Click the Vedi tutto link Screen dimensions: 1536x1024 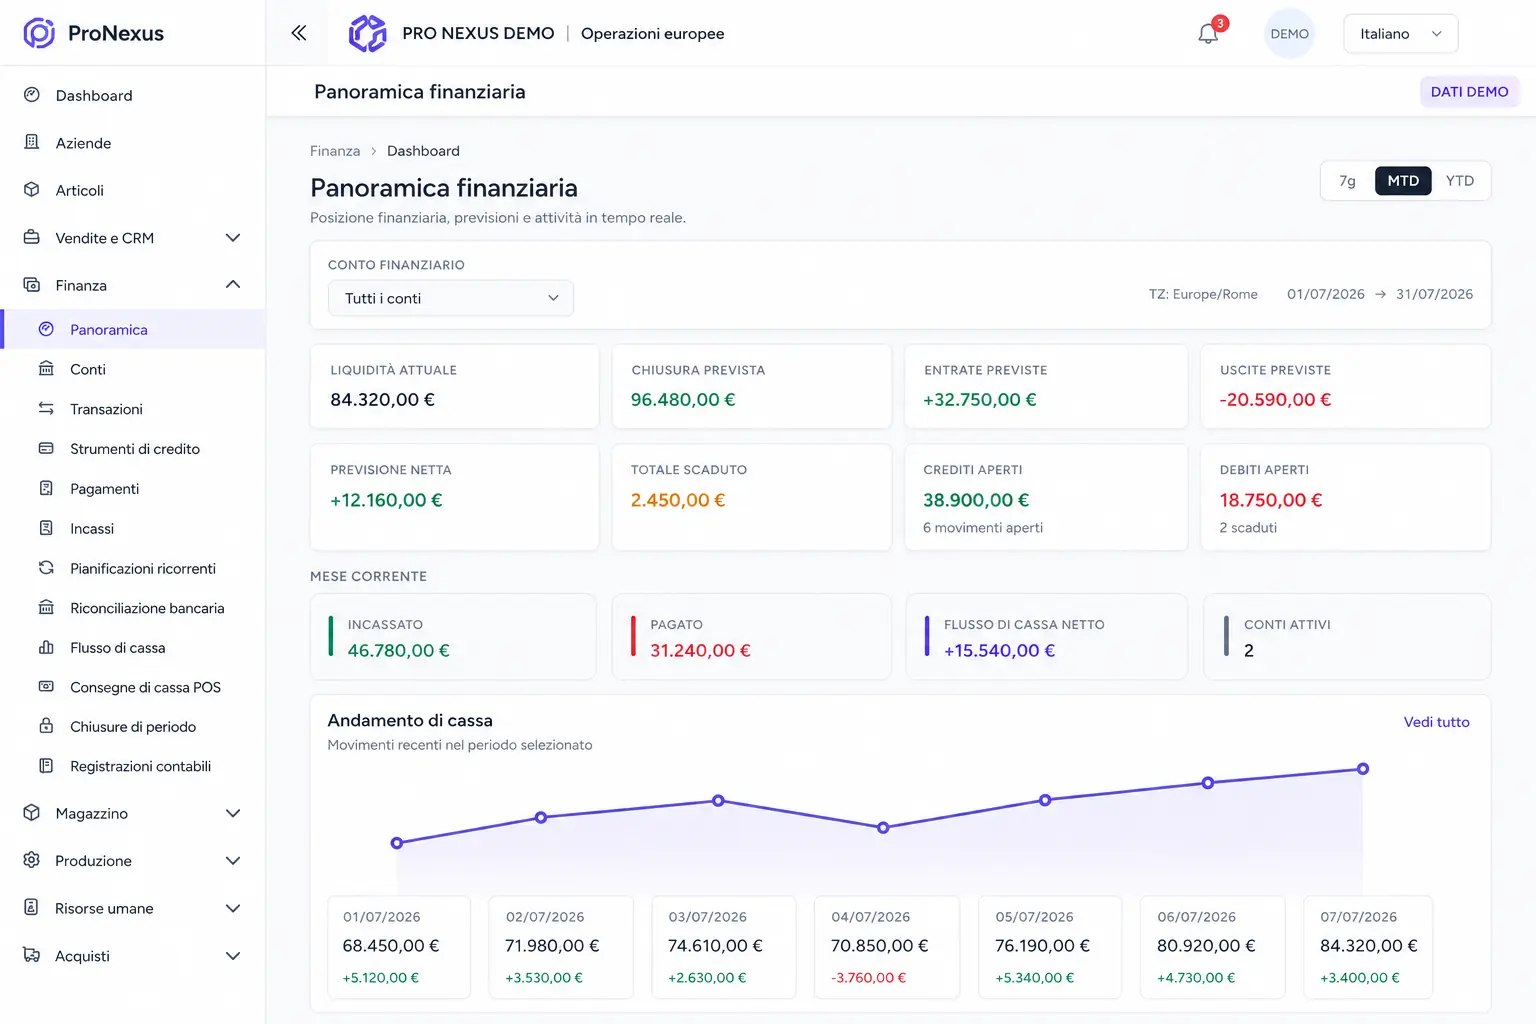[x=1436, y=722]
